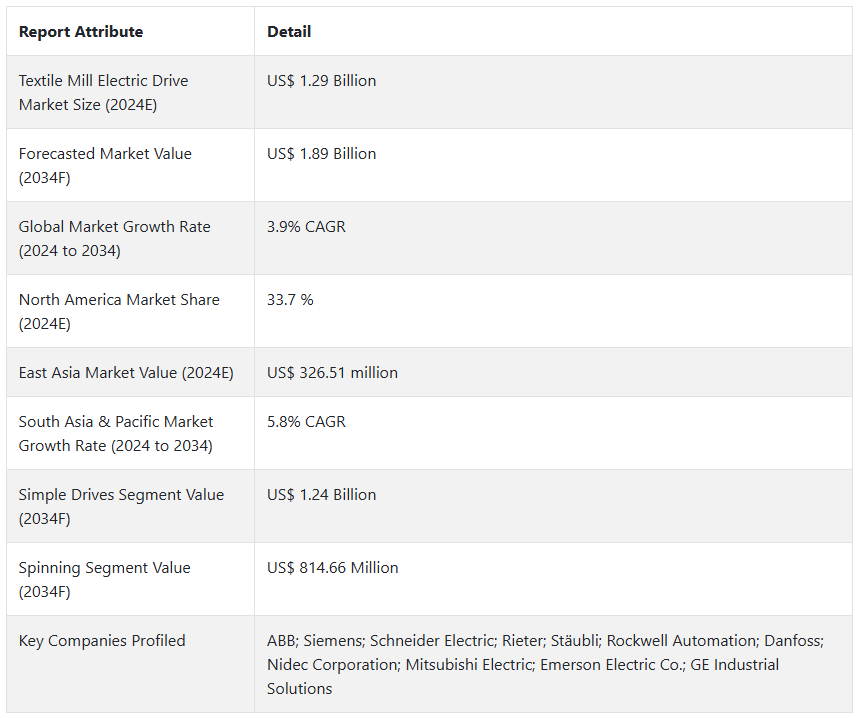Screen dimensions: 859x718
Task: Click the company list starting with ABB
Action: pos(545,664)
